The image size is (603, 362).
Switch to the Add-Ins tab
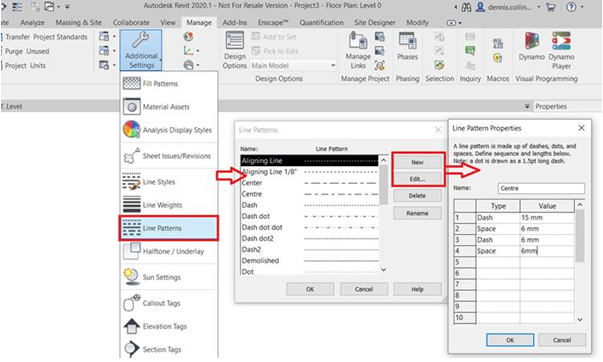pos(235,23)
